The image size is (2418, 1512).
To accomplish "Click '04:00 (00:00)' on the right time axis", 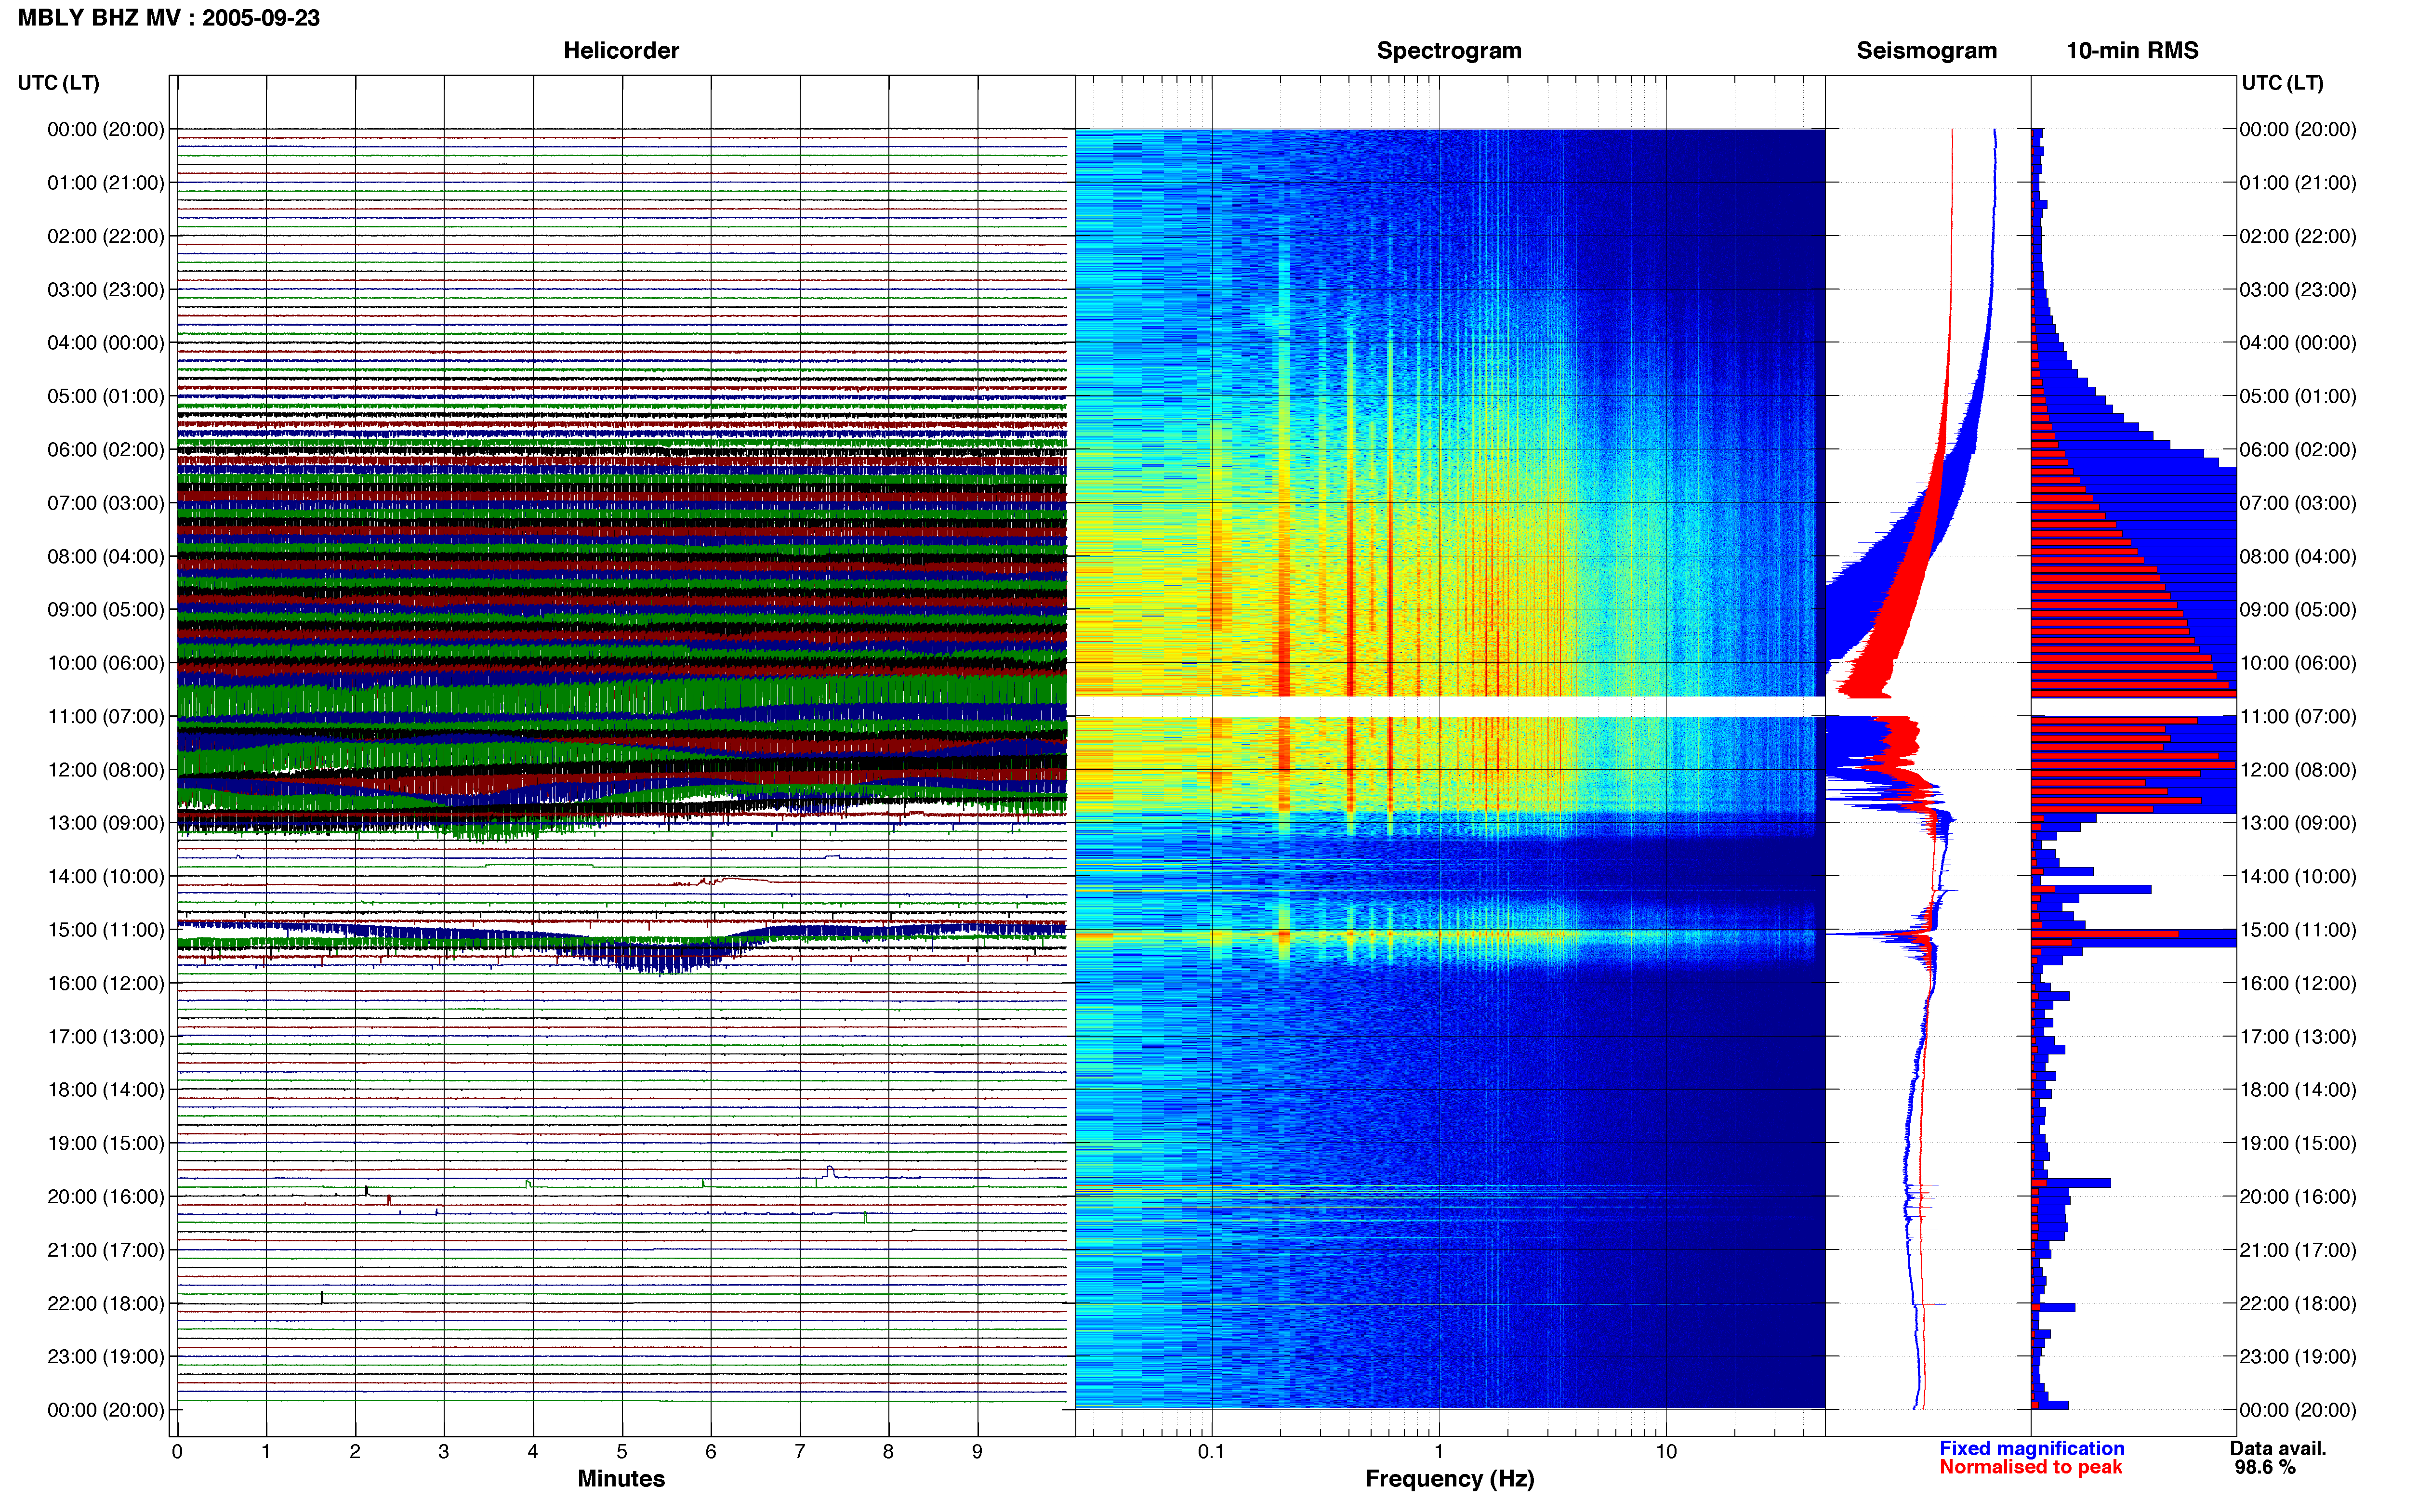I will pos(2298,343).
